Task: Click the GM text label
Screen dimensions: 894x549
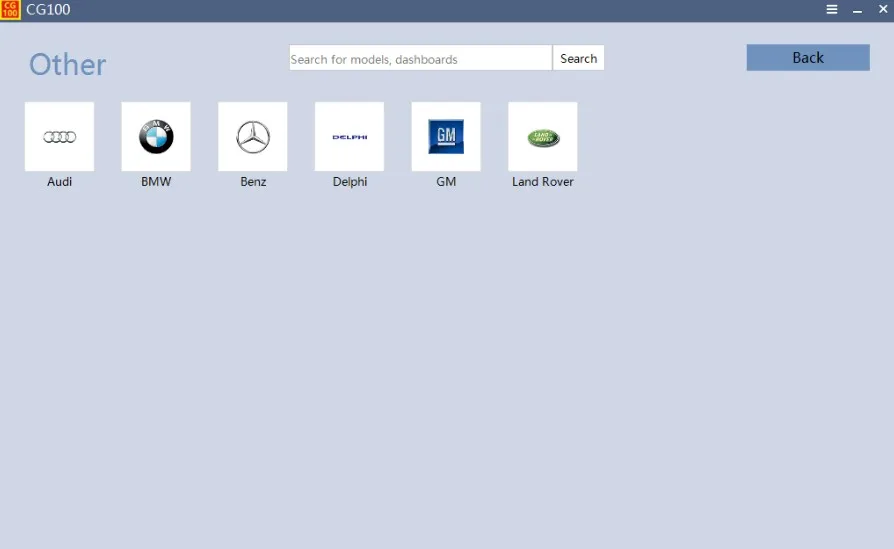Action: click(446, 182)
